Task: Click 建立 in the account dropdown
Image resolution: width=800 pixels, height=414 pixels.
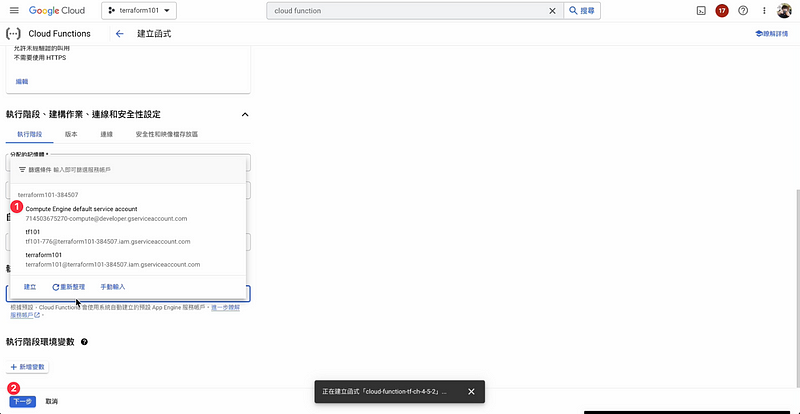Action: tap(30, 287)
